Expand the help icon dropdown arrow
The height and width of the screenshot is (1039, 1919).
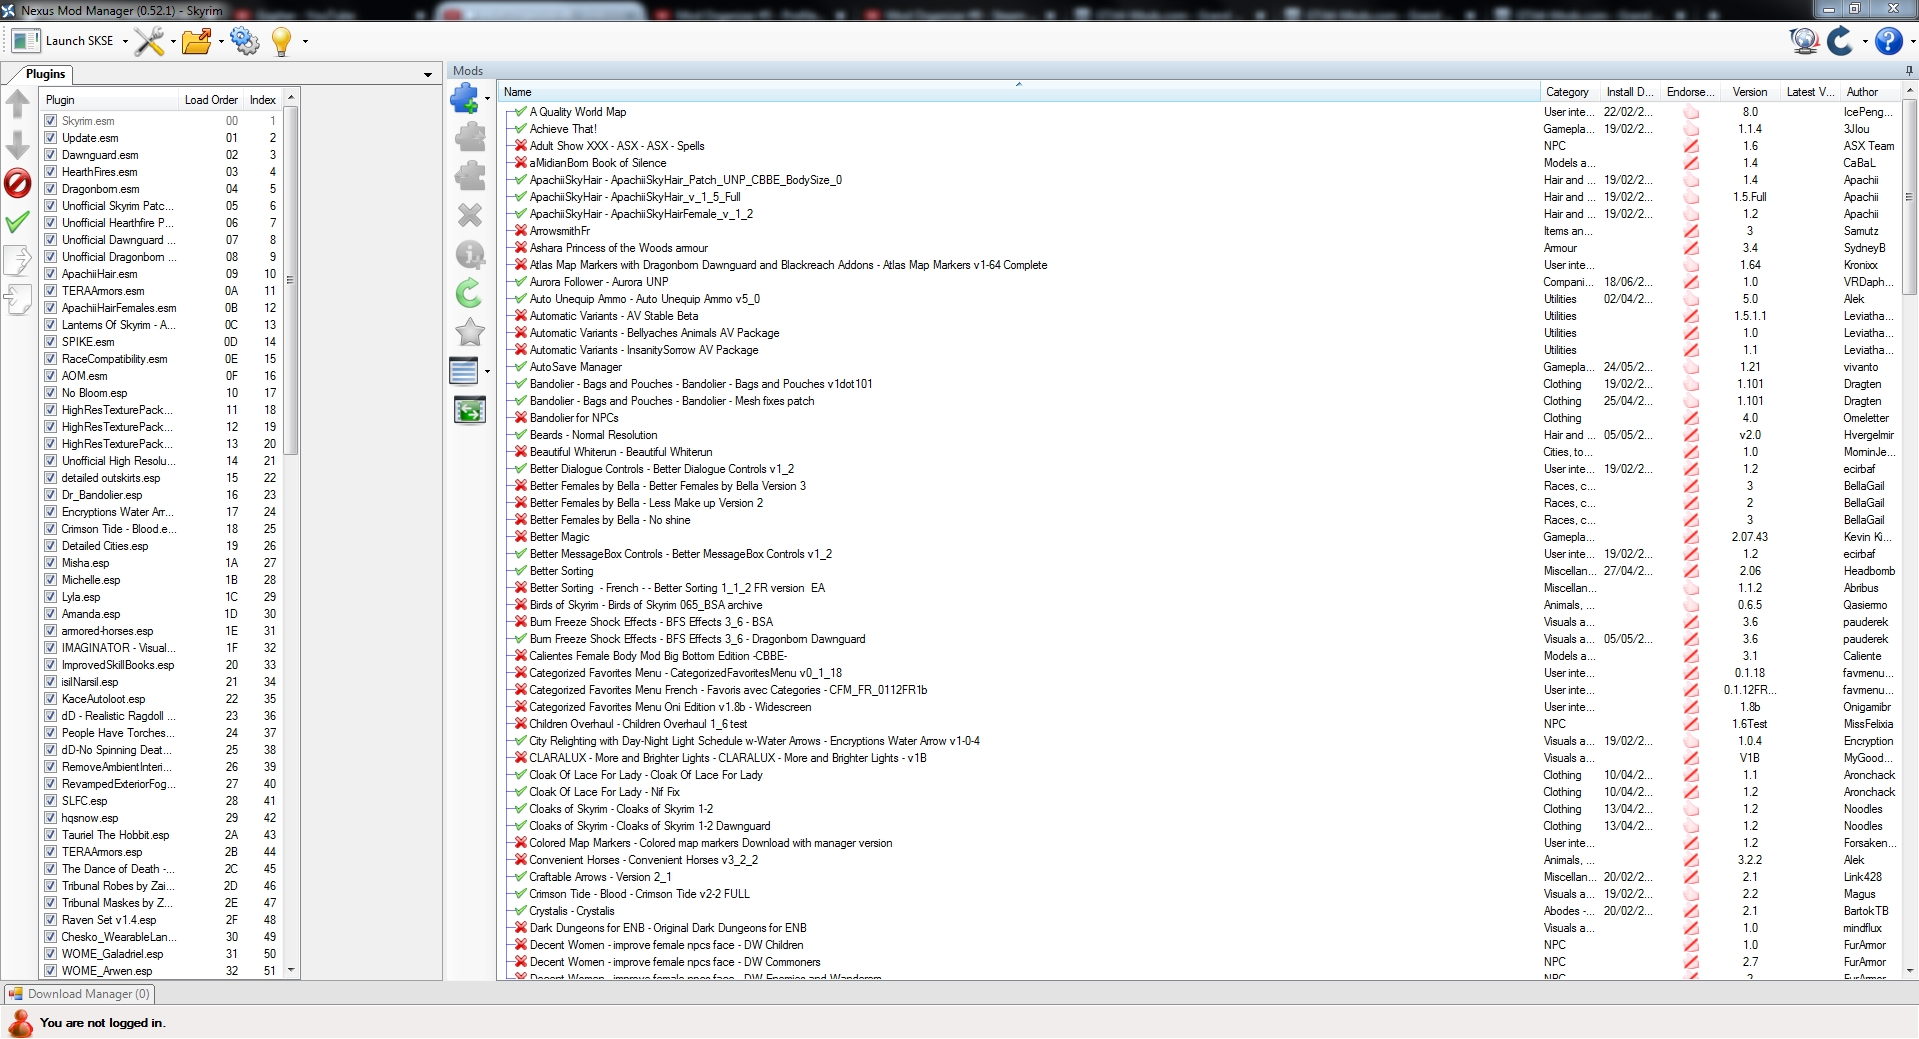(x=1912, y=42)
